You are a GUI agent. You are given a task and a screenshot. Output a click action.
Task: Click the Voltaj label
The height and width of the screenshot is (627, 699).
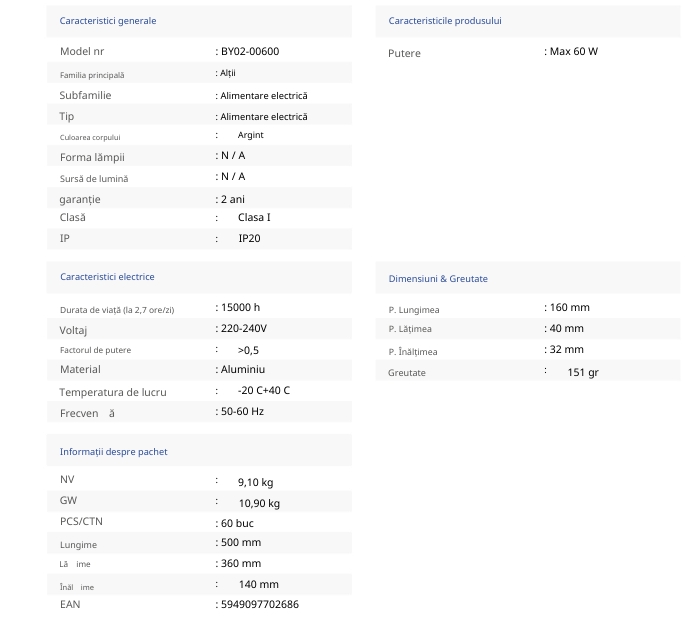[73, 330]
